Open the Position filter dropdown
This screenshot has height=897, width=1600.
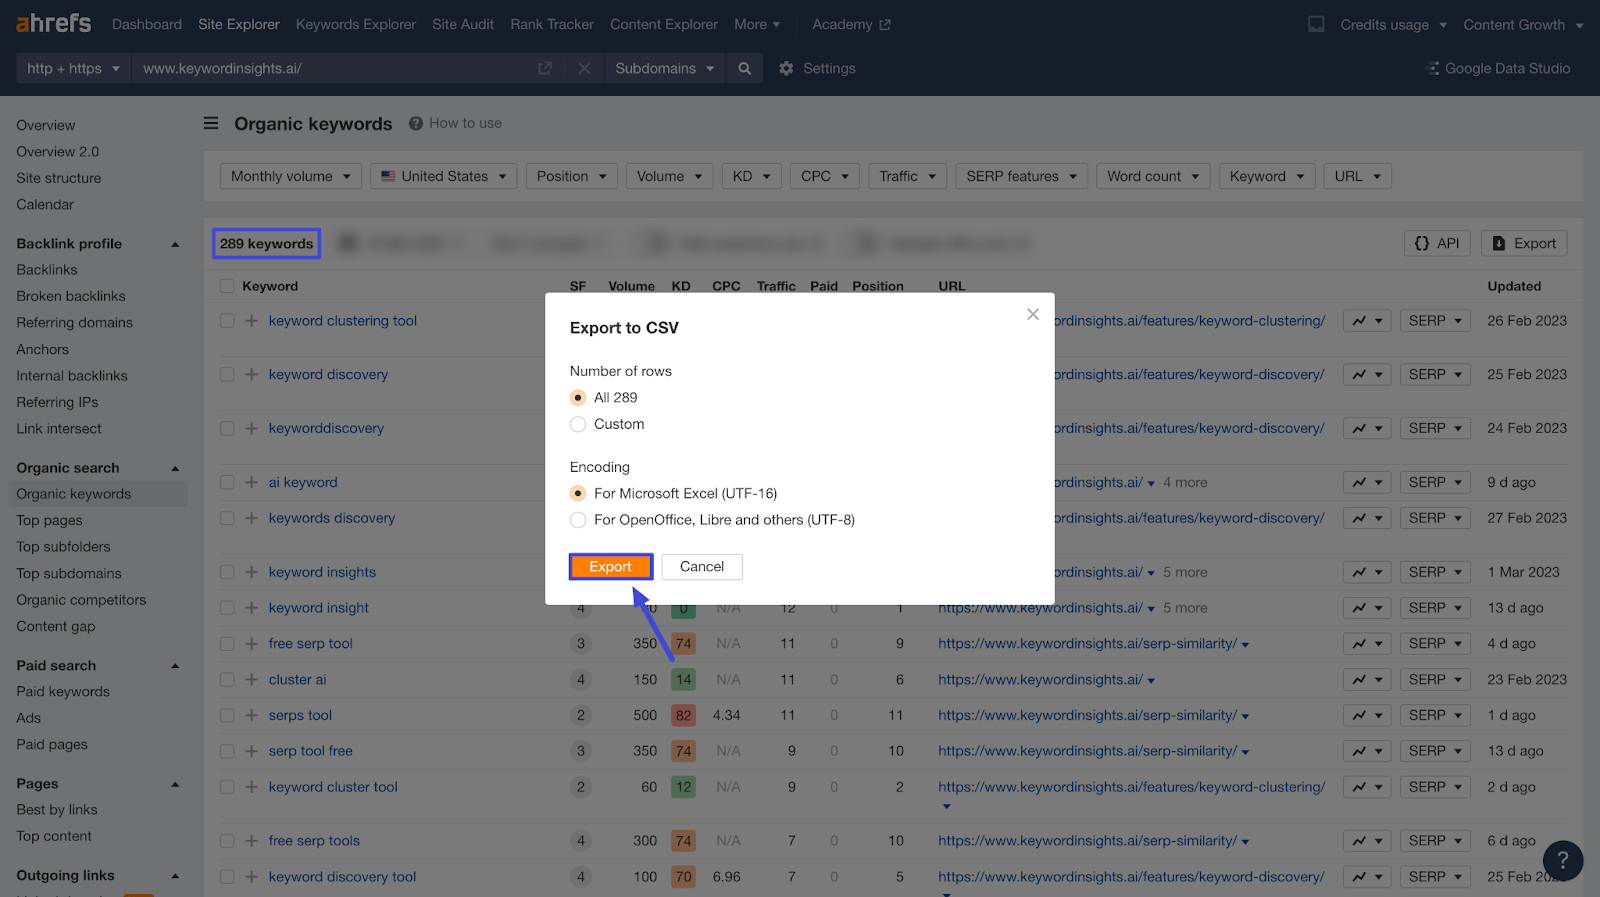(571, 176)
